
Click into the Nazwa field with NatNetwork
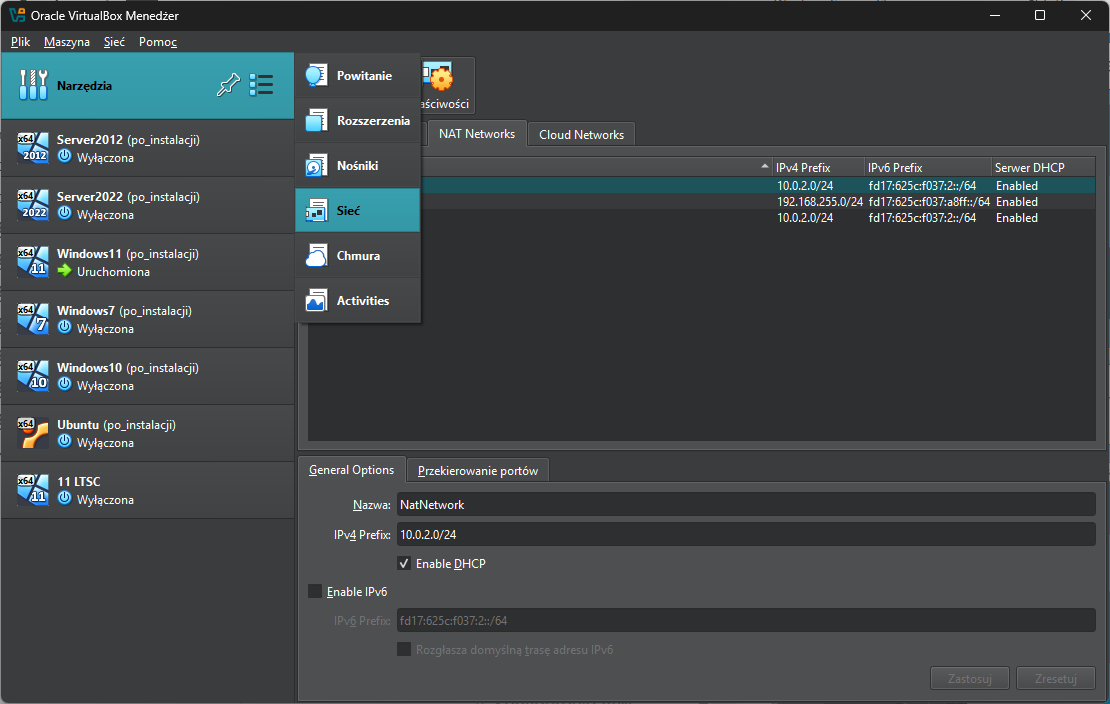[x=746, y=505]
